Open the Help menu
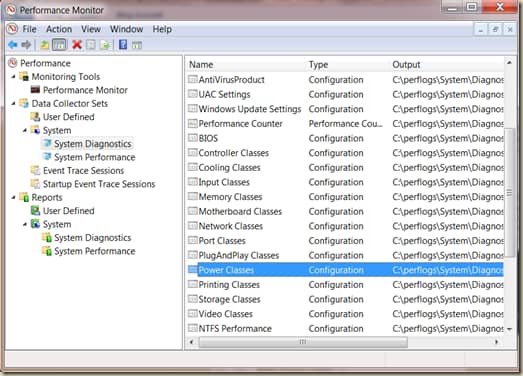 coord(162,29)
